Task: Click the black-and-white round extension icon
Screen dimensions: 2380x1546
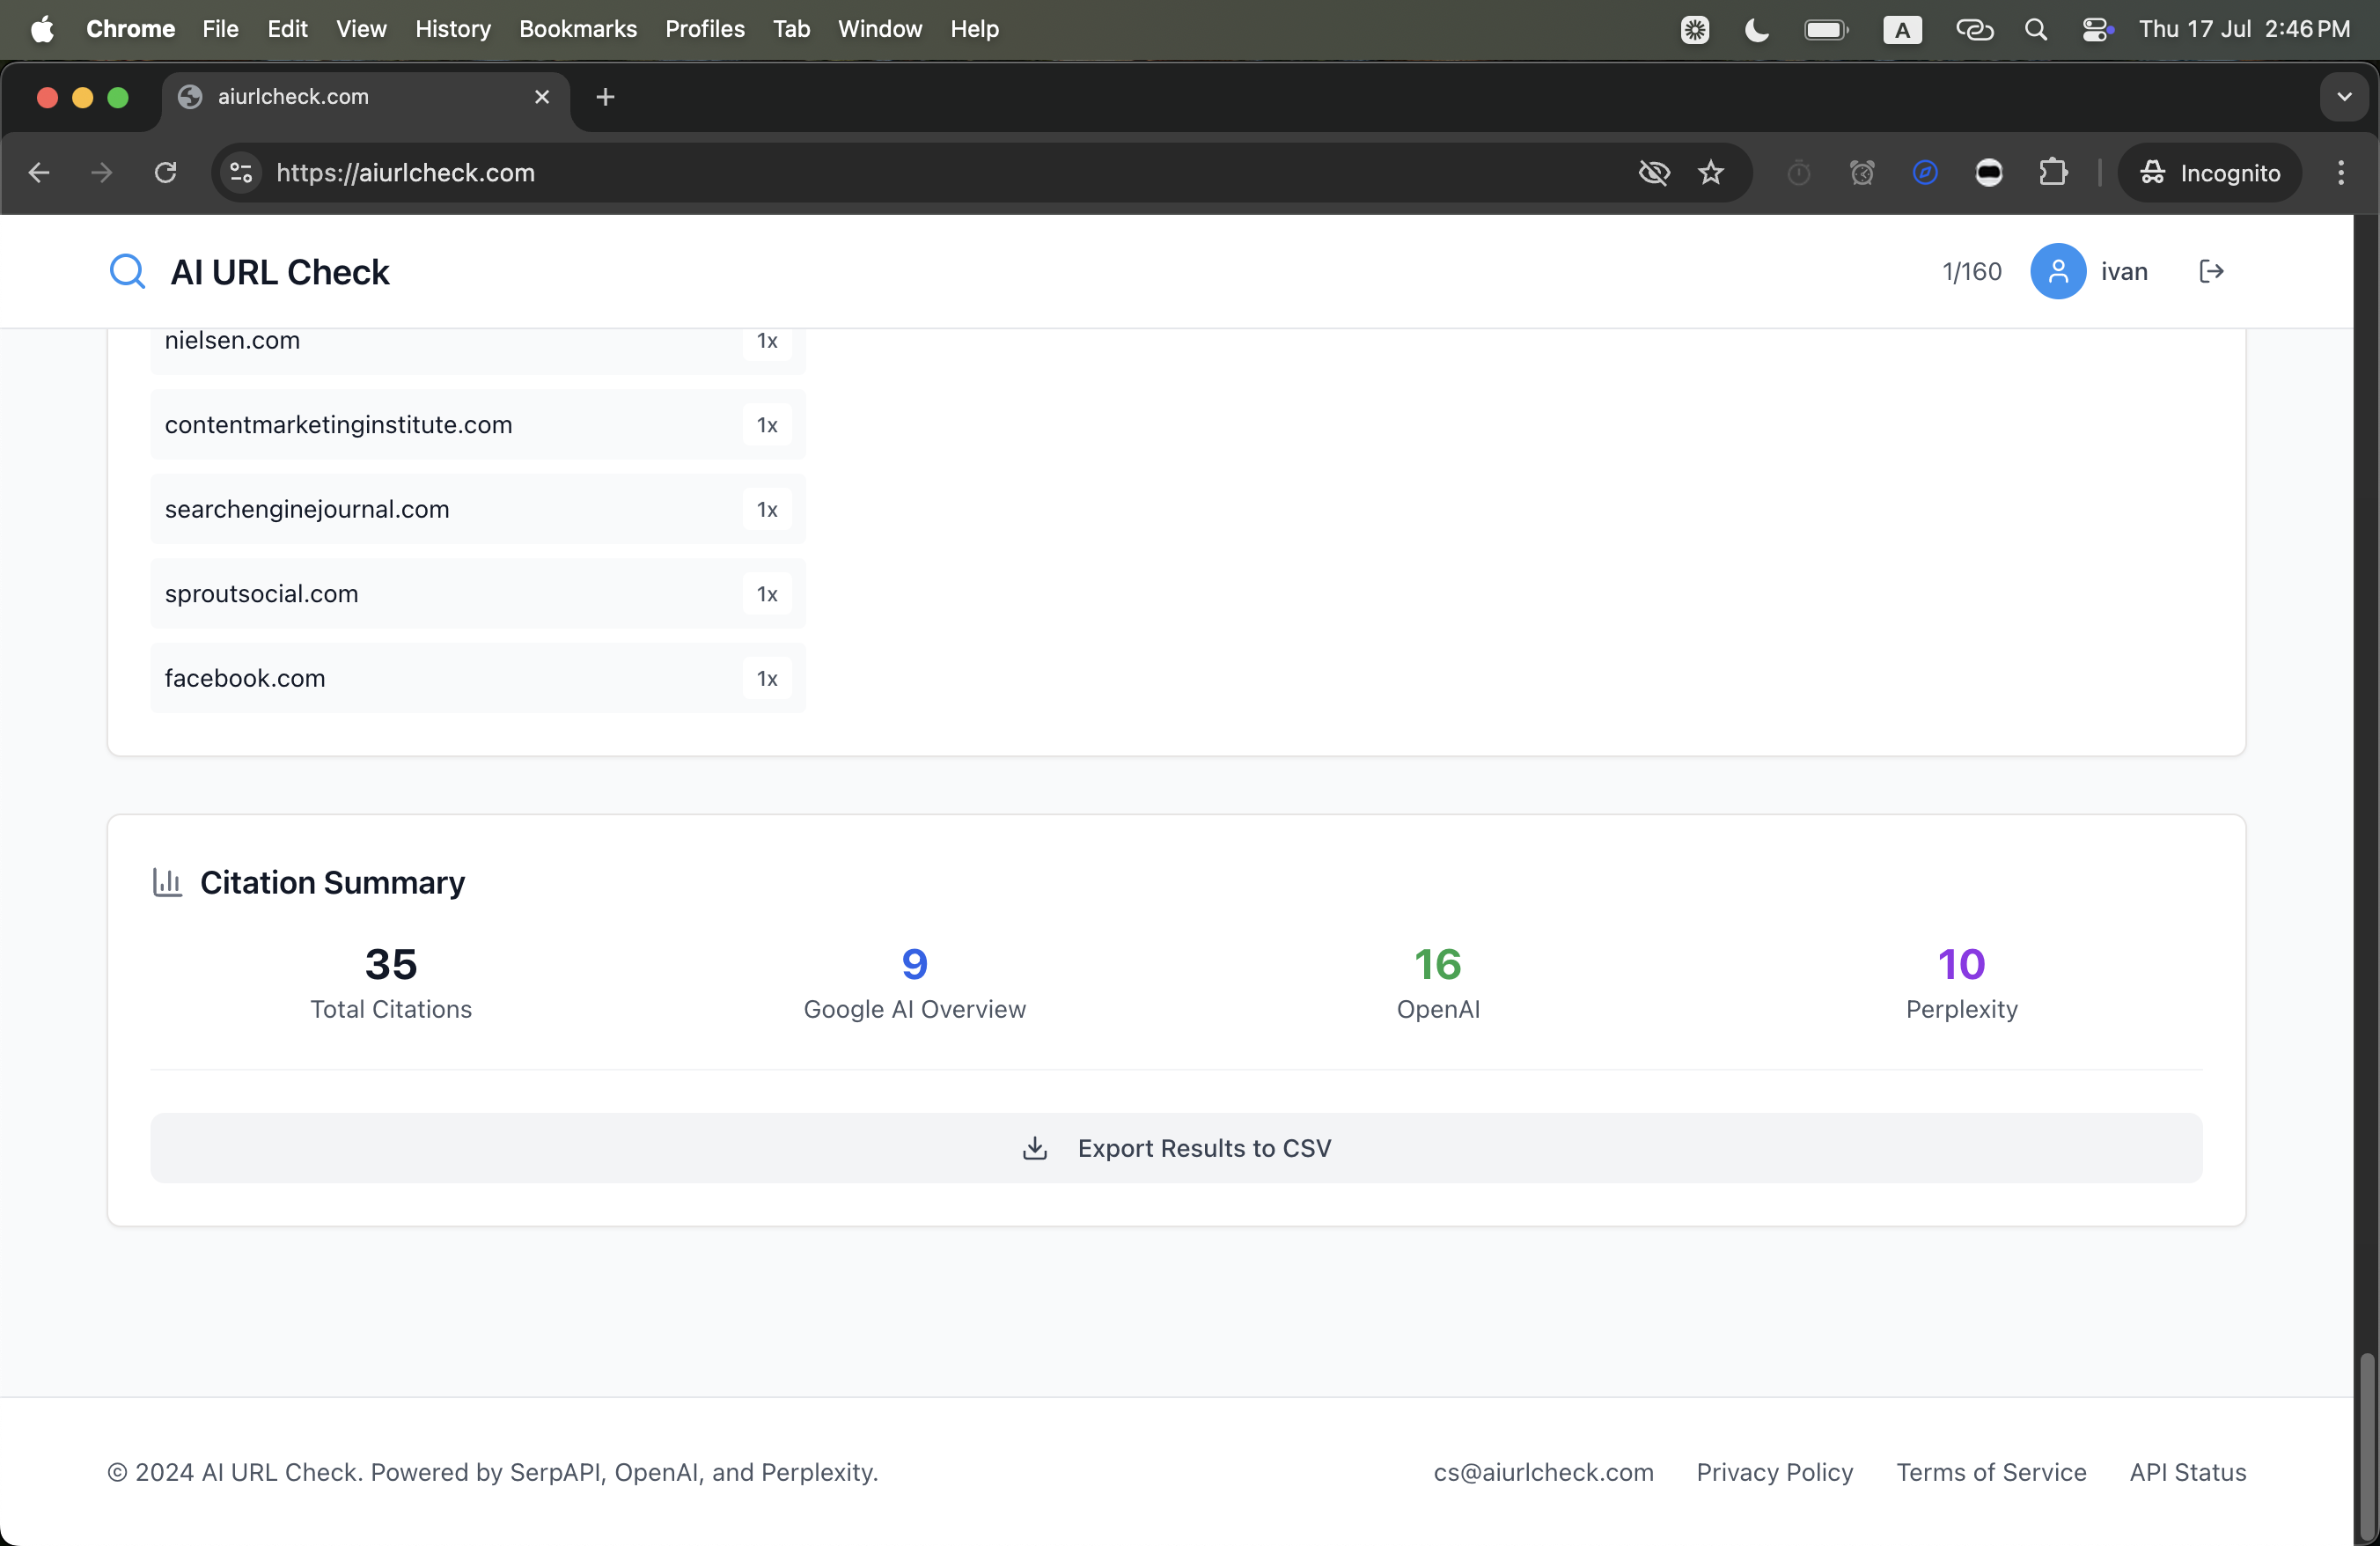Action: tap(1989, 173)
